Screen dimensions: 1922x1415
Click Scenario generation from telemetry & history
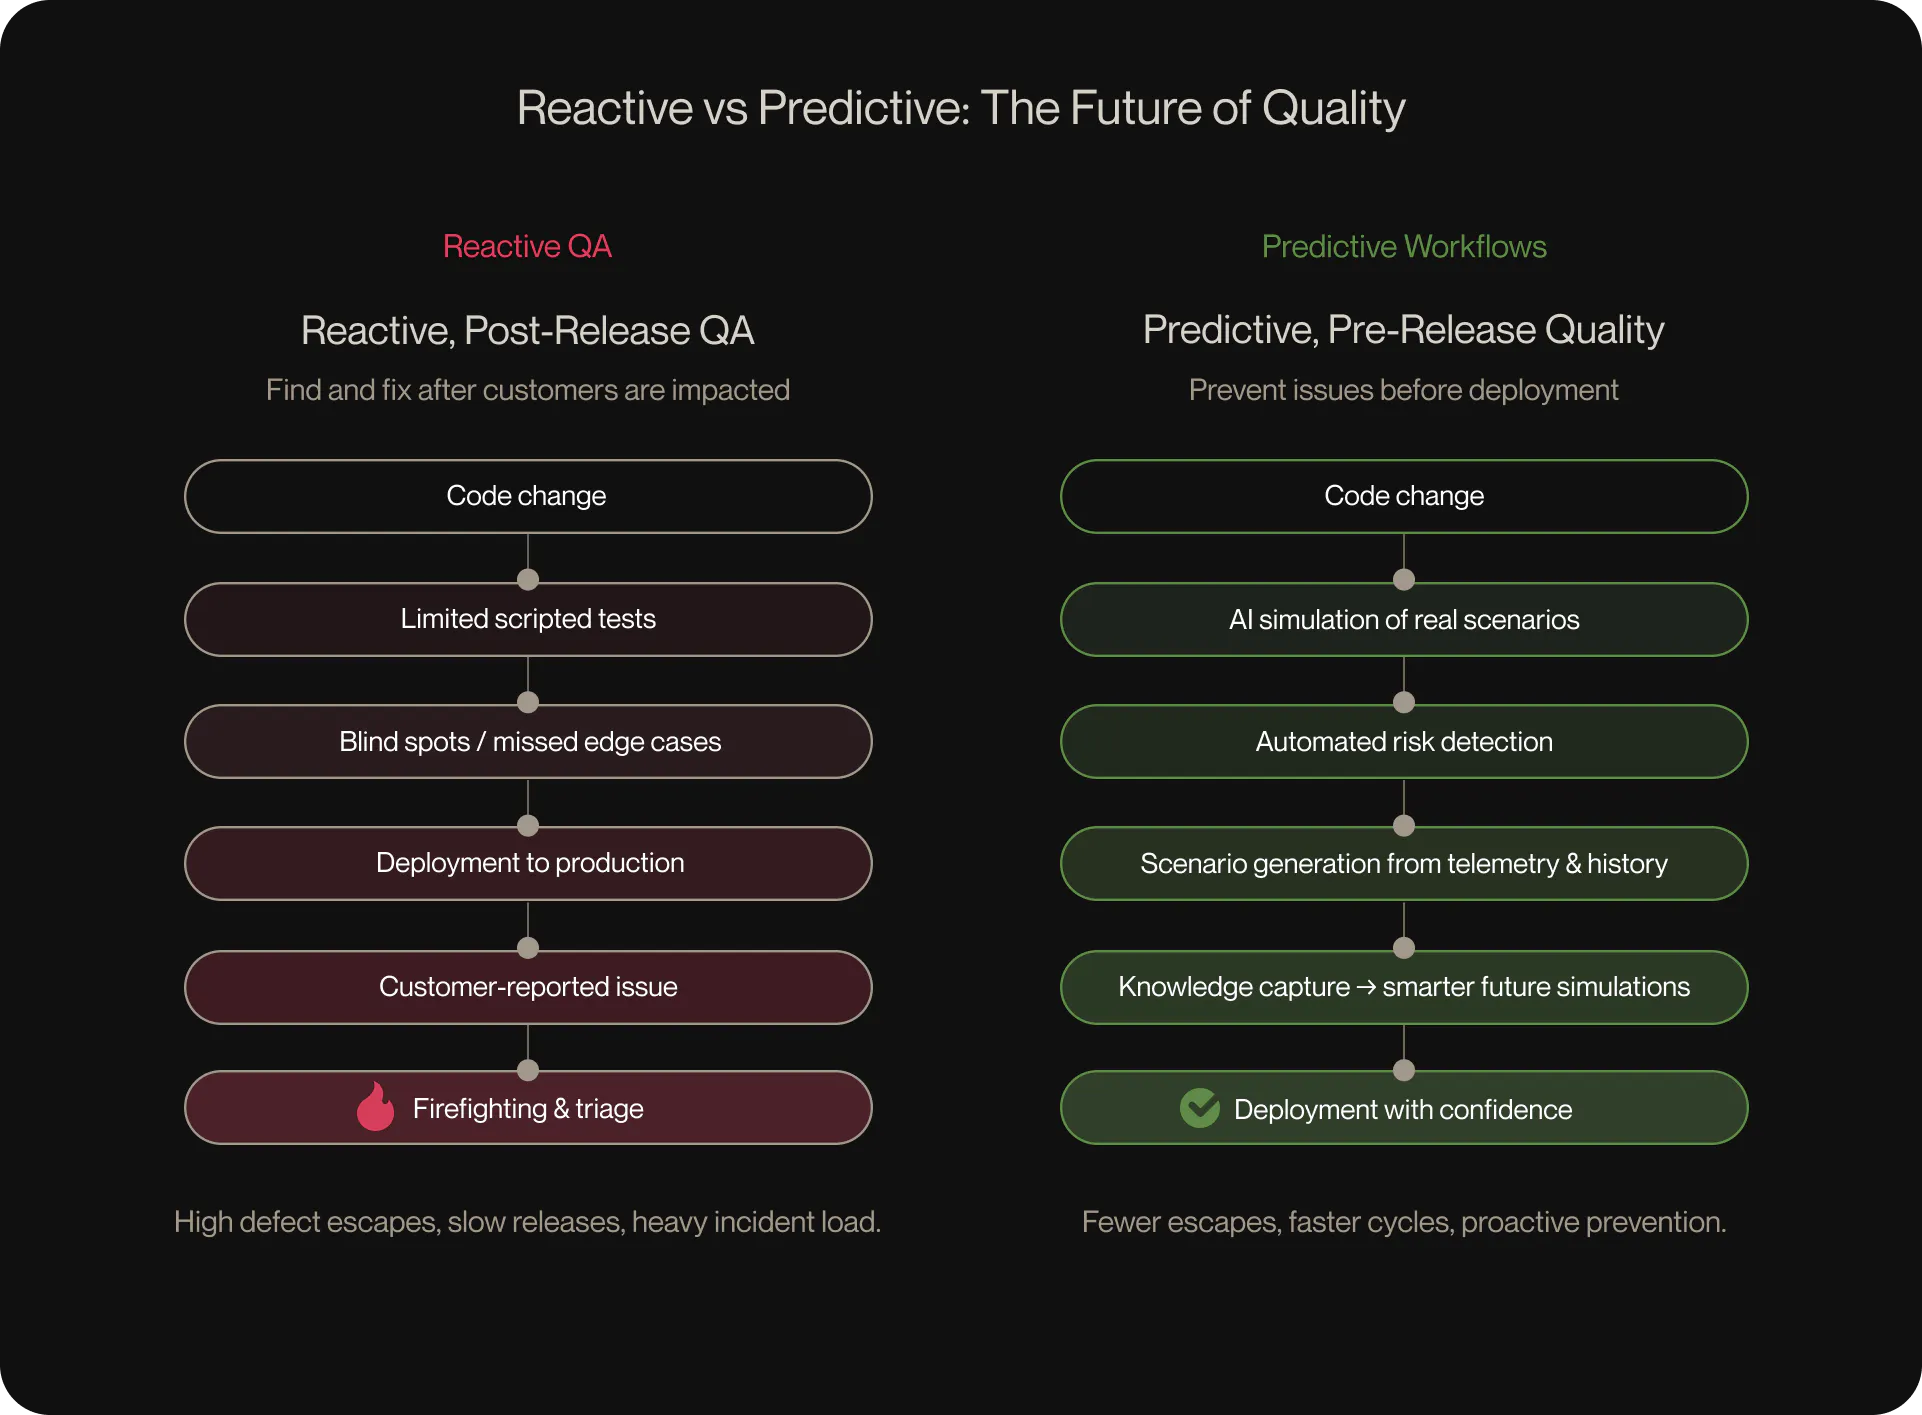pos(1403,864)
